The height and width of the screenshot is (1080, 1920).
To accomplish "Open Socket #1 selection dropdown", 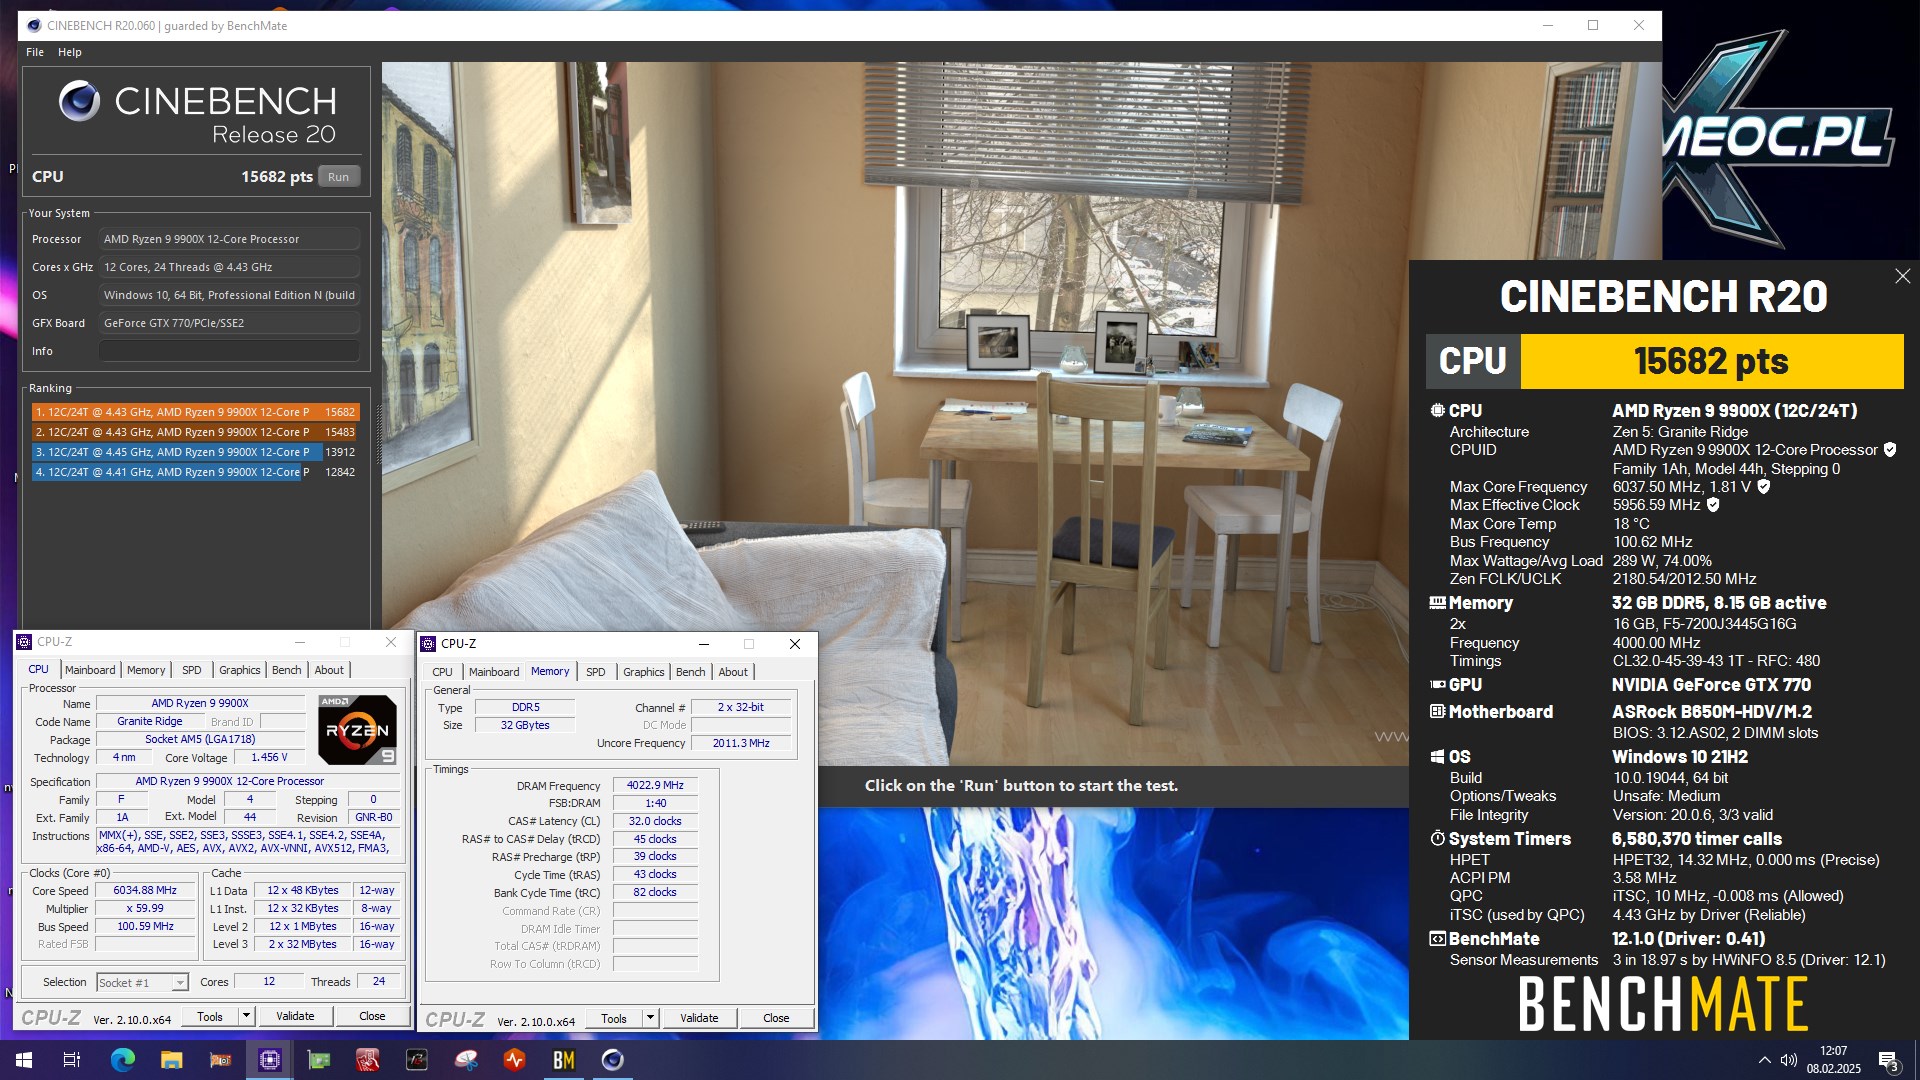I will [142, 983].
